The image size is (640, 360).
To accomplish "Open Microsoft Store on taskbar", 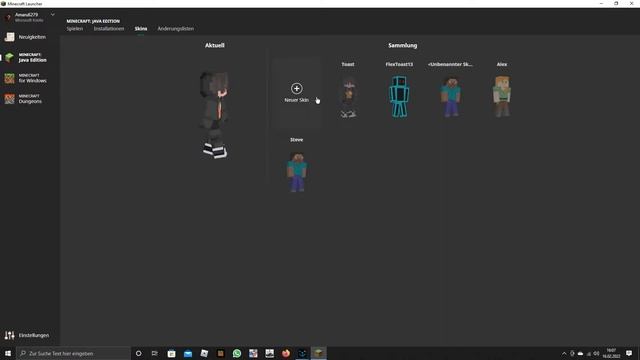I will [171, 353].
